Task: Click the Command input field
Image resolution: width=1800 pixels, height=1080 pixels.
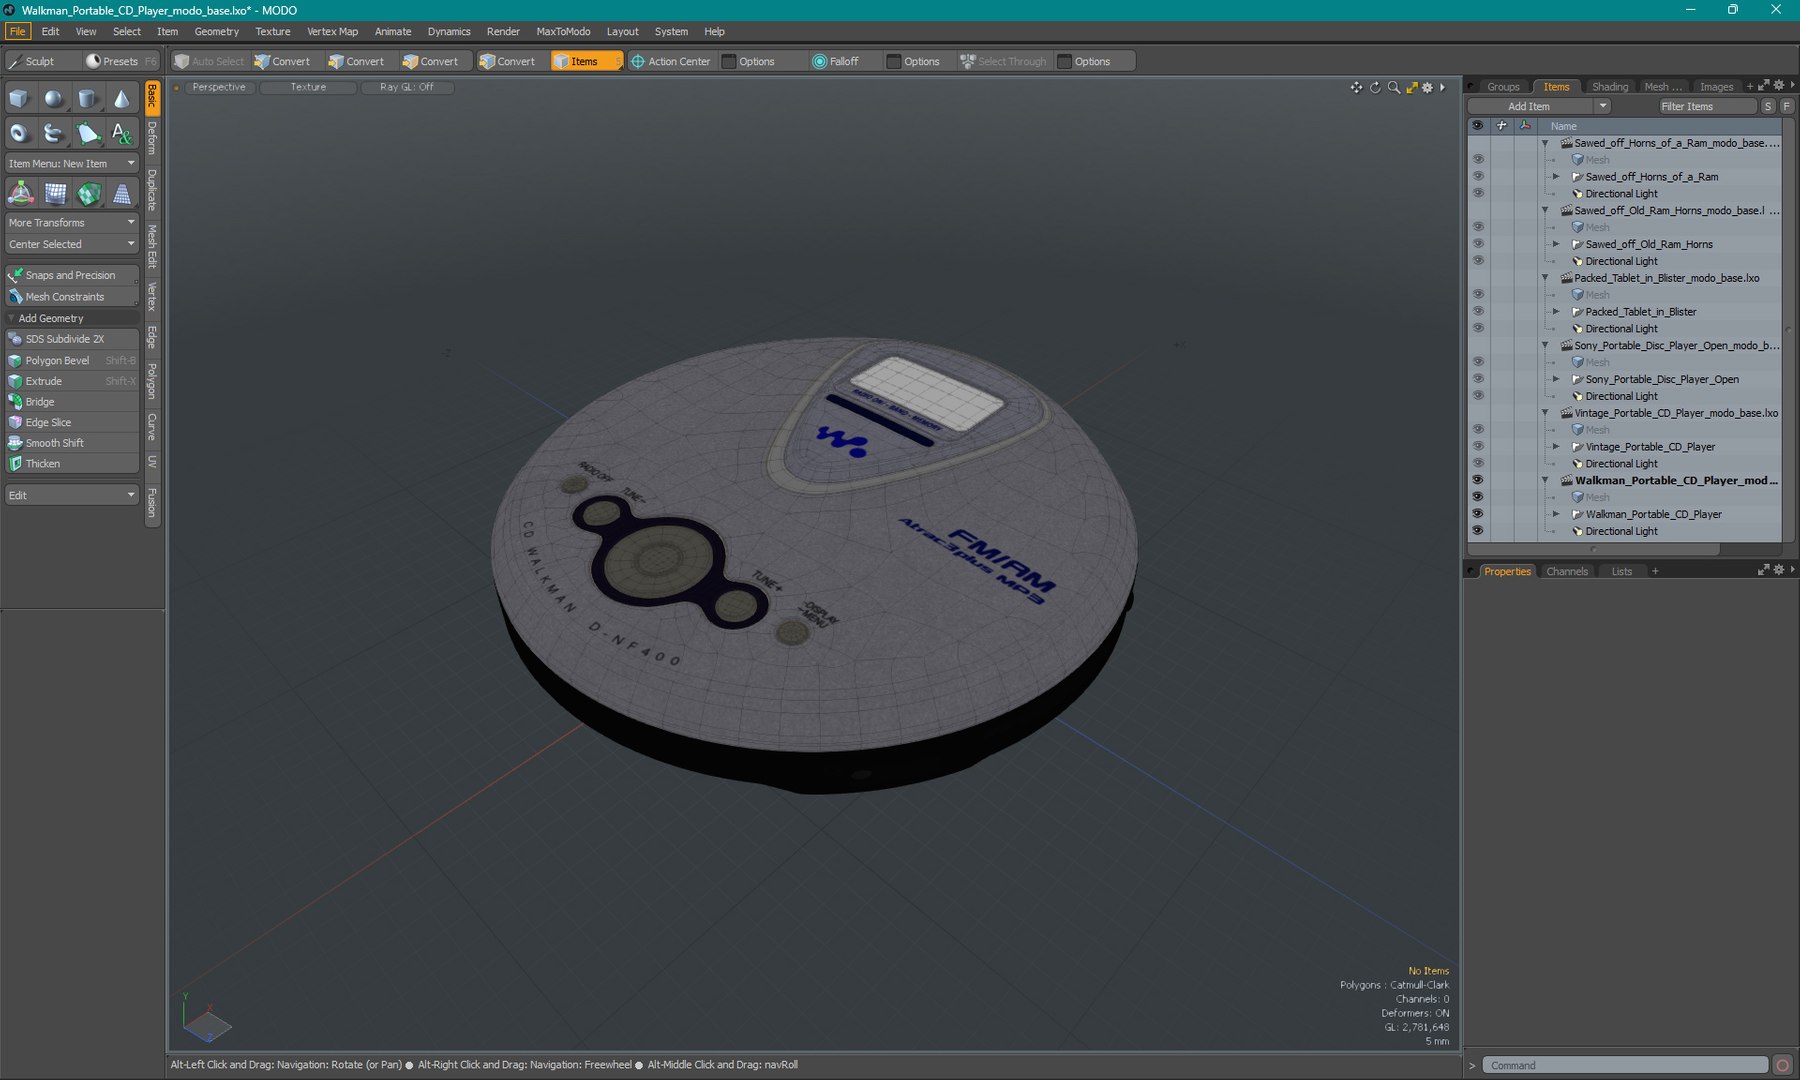Action: (1625, 1065)
